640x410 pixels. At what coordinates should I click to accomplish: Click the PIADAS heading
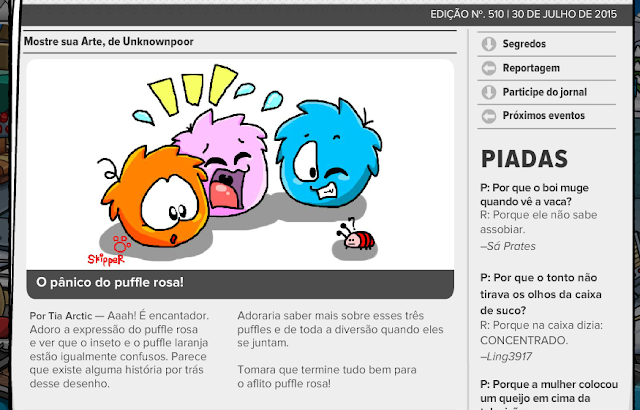tap(524, 159)
